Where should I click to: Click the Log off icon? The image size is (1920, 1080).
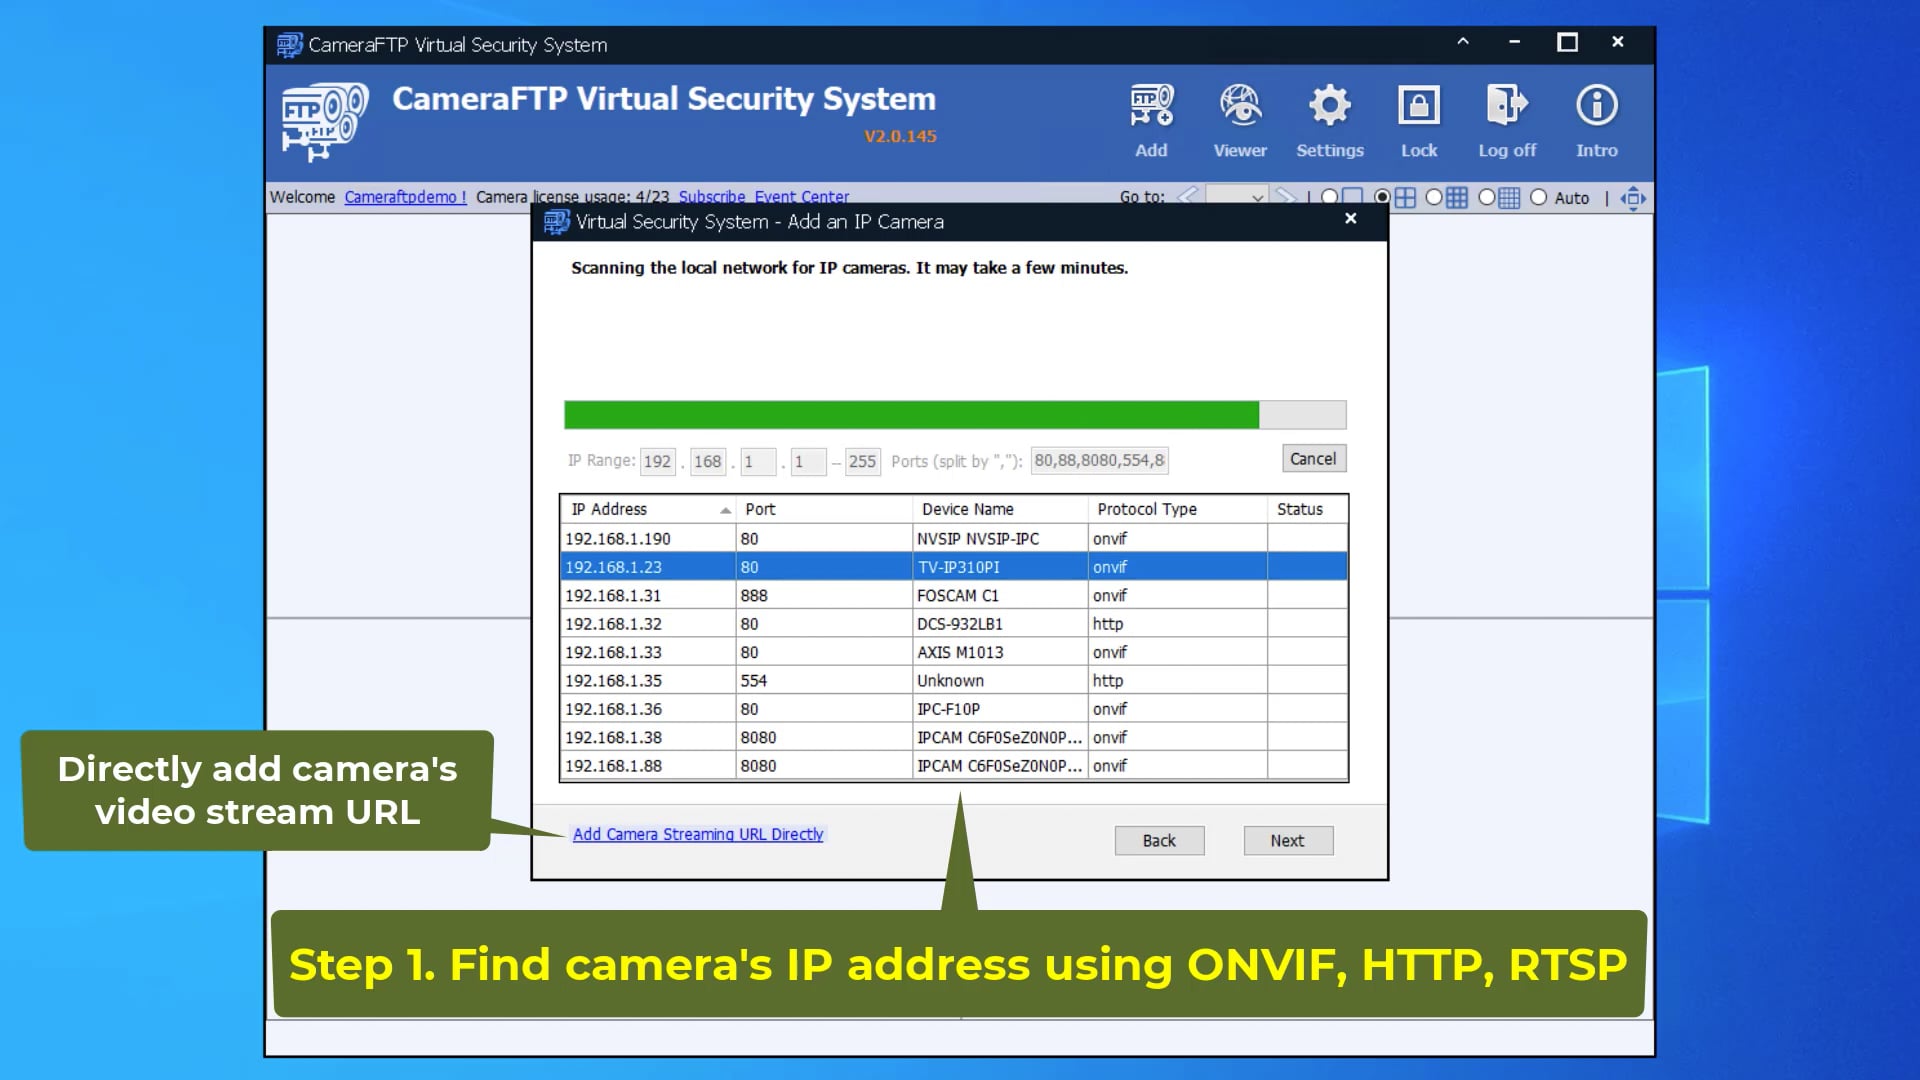click(1507, 121)
